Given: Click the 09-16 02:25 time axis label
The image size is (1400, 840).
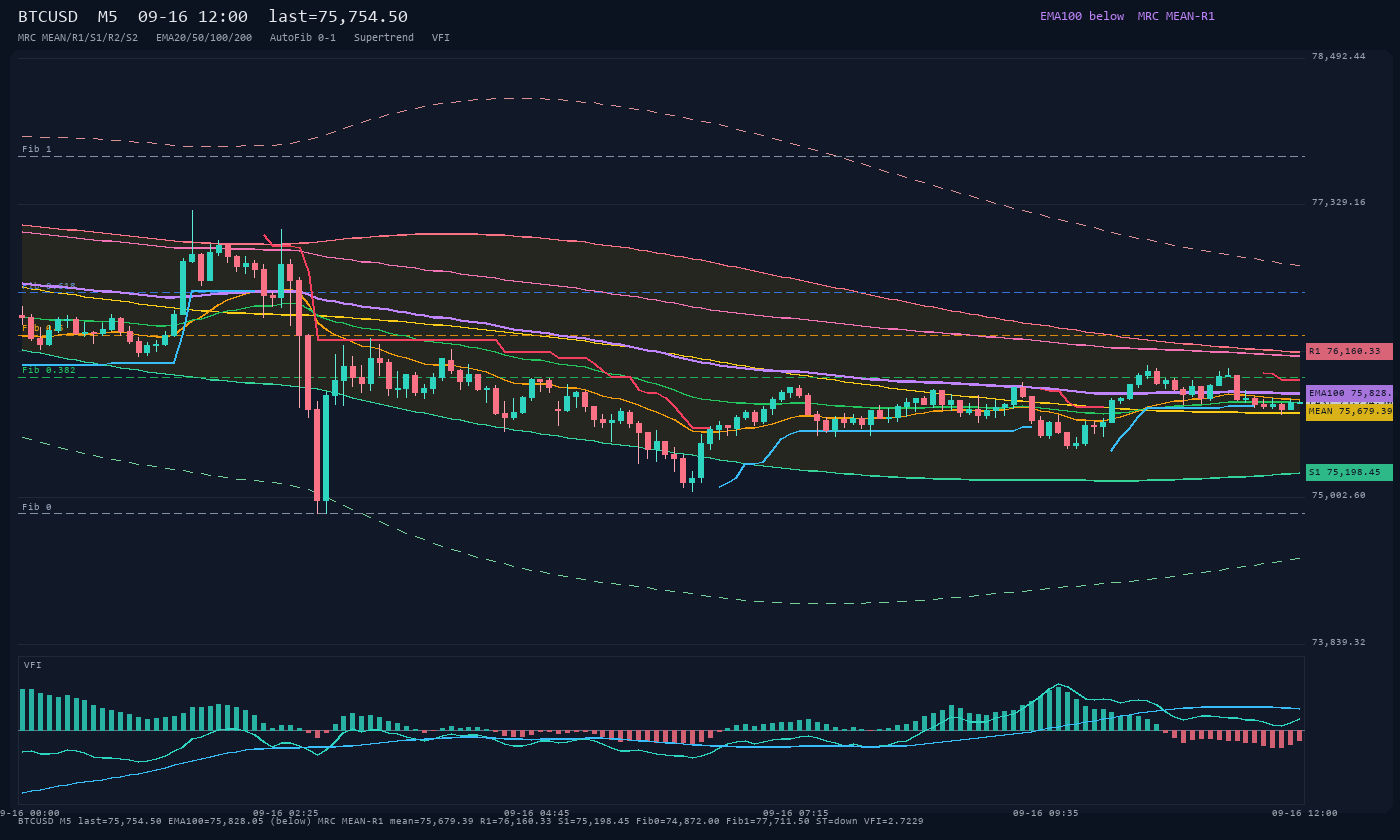Looking at the screenshot, I should tap(286, 813).
